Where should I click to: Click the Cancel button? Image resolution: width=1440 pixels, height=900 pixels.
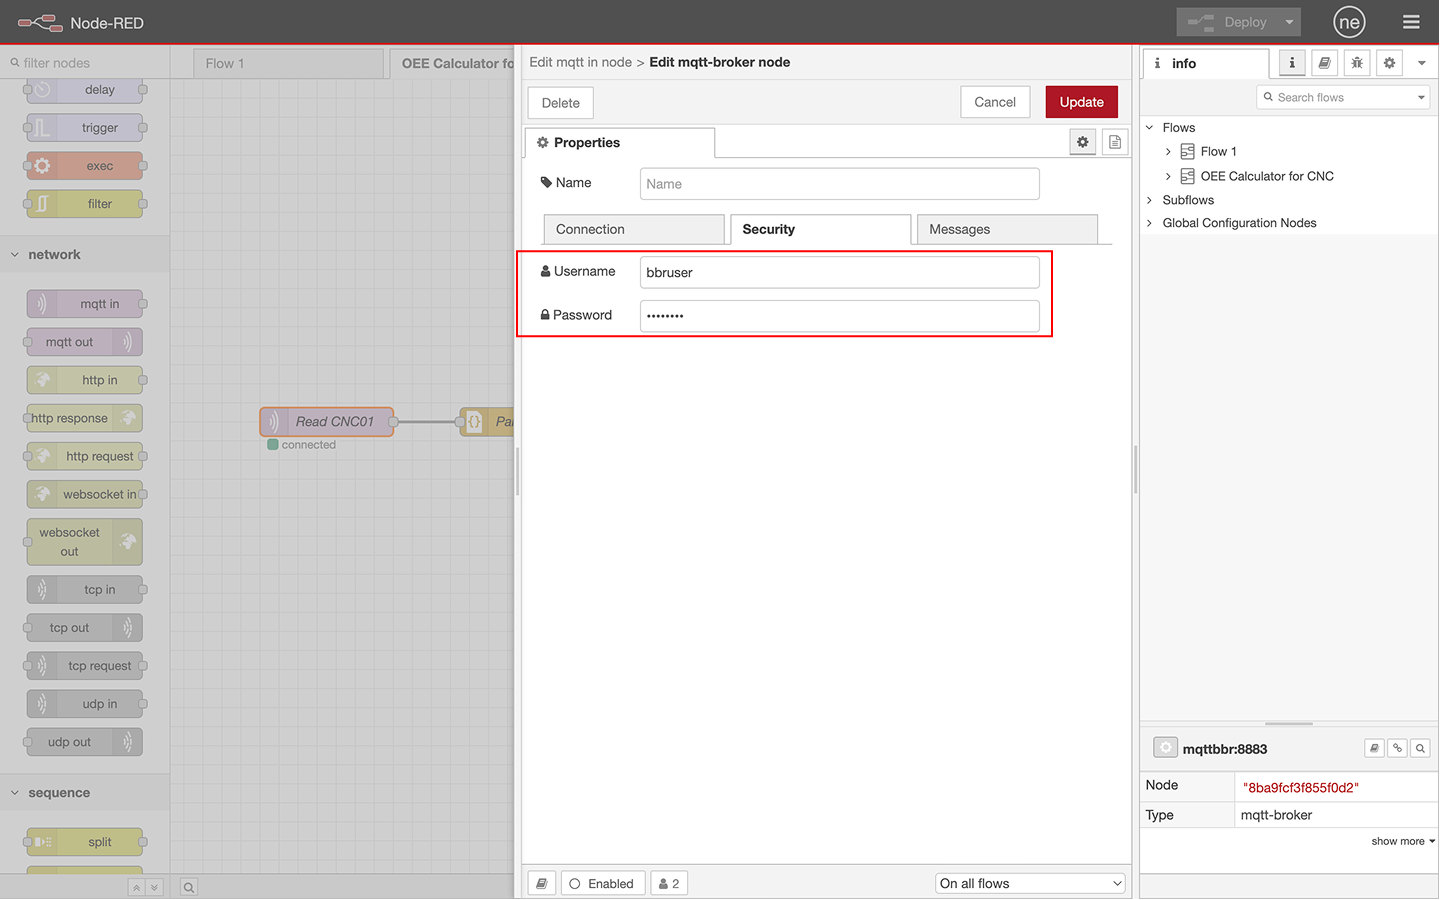pyautogui.click(x=994, y=102)
